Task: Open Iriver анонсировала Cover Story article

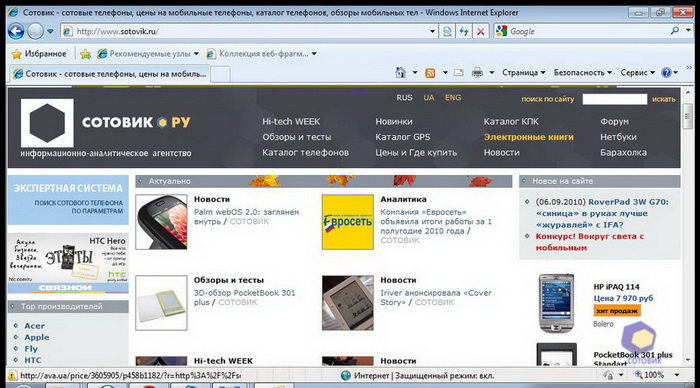Action: click(x=436, y=298)
